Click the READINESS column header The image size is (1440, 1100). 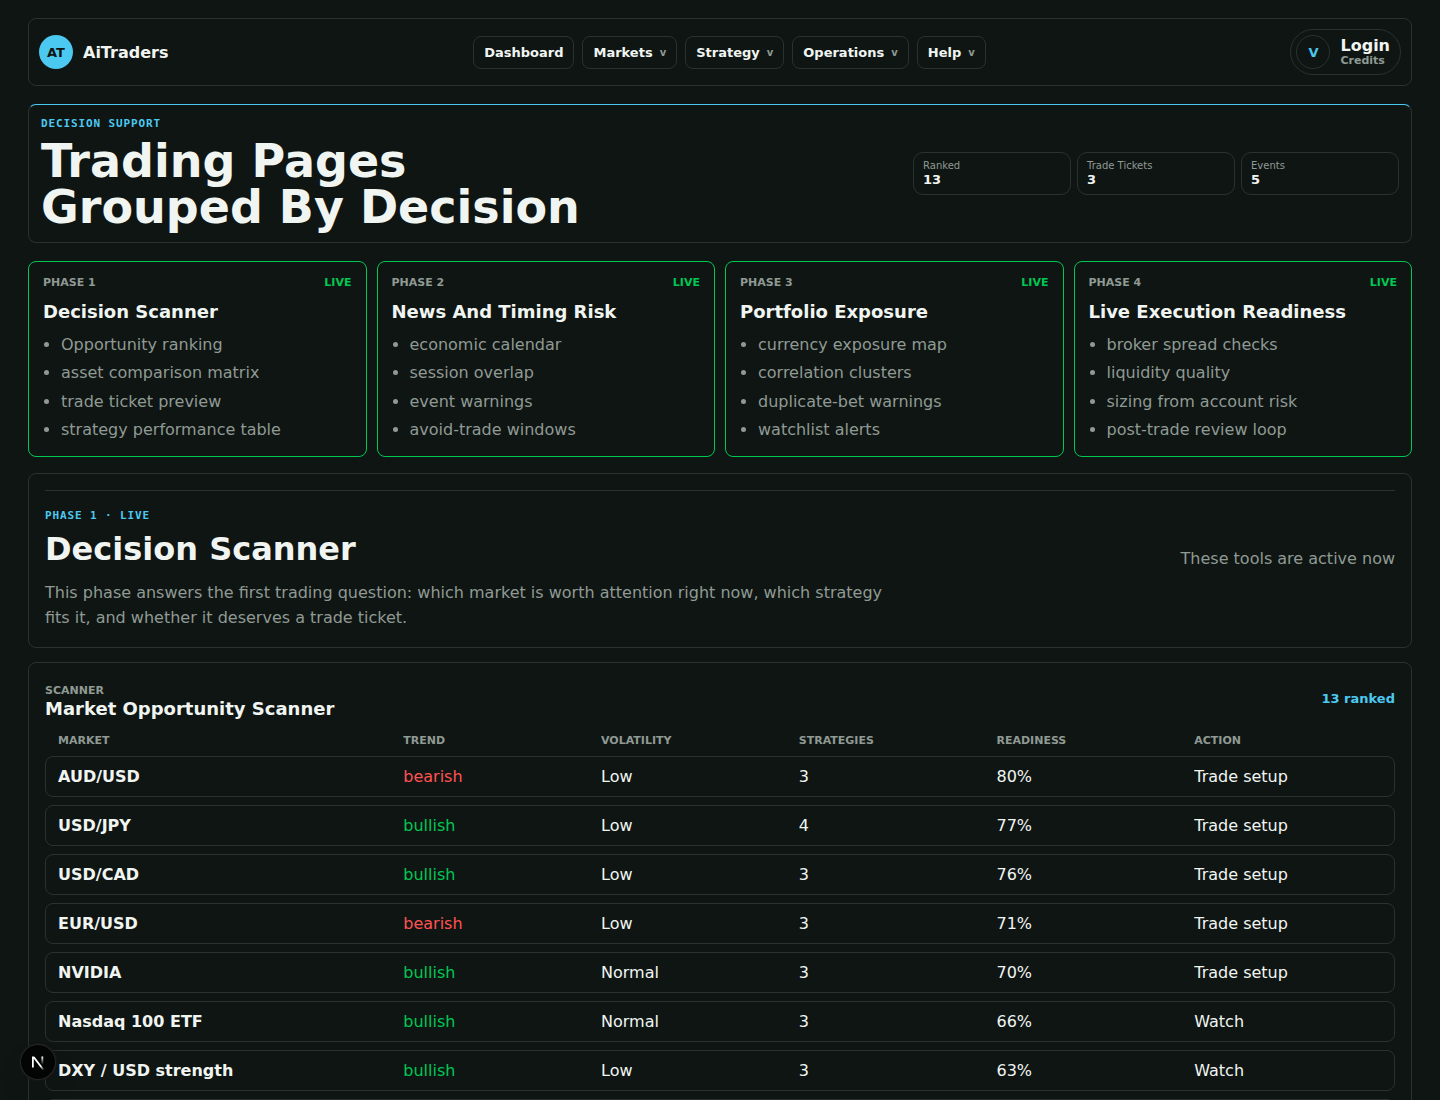point(1031,740)
